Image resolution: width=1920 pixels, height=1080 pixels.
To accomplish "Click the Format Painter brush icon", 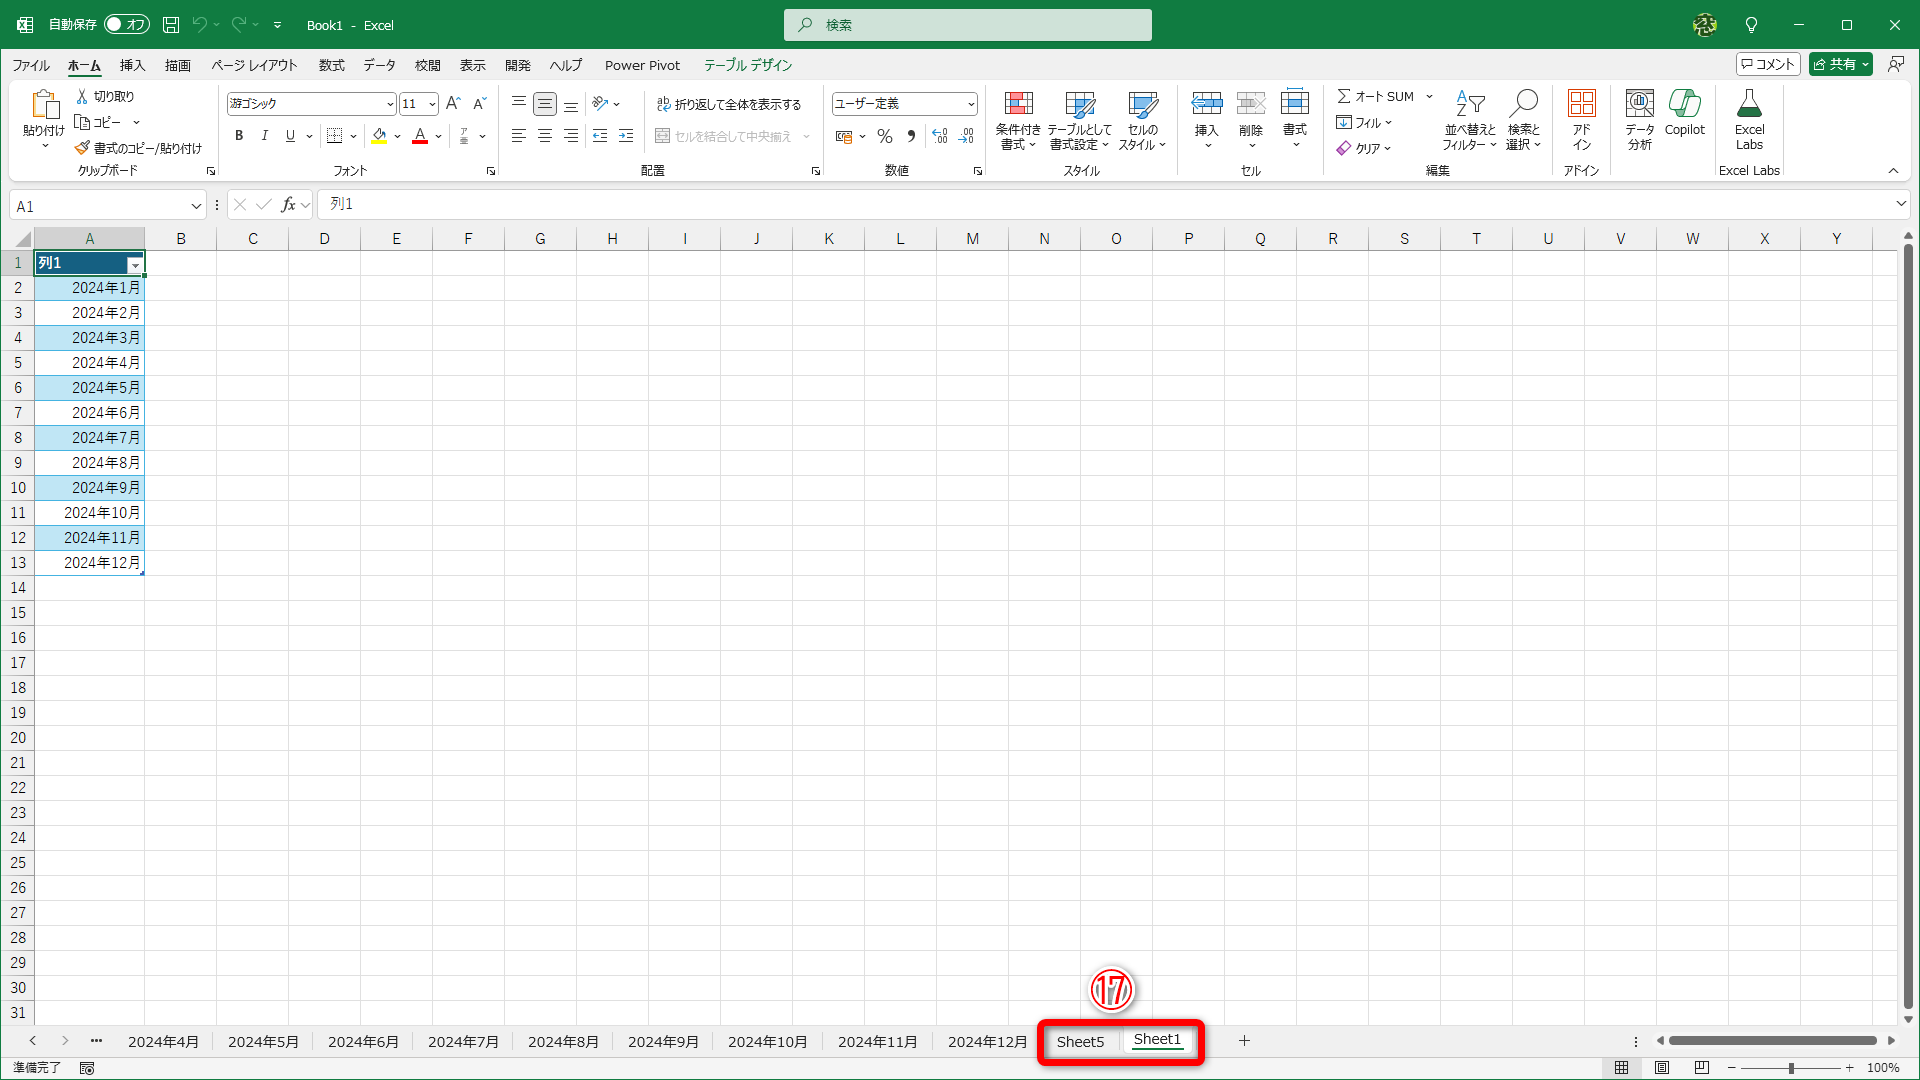I will click(83, 148).
